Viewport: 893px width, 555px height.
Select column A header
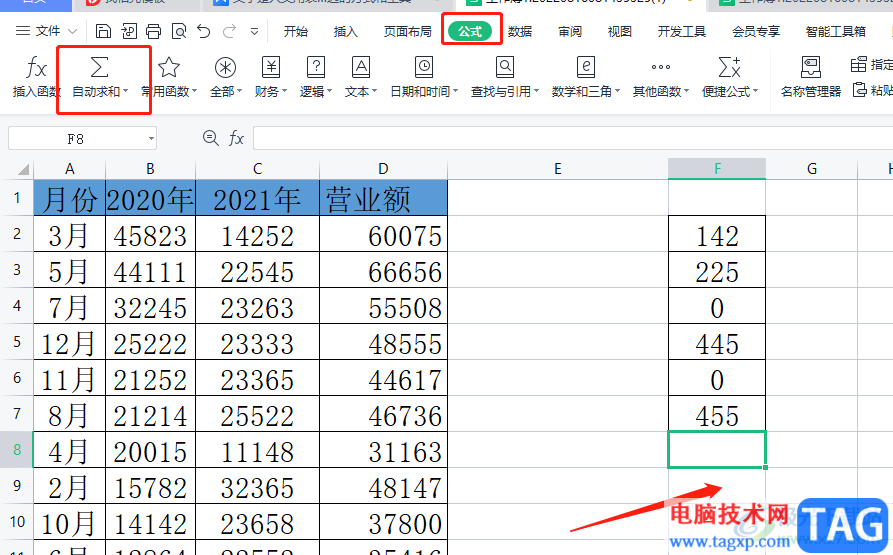pyautogui.click(x=69, y=168)
